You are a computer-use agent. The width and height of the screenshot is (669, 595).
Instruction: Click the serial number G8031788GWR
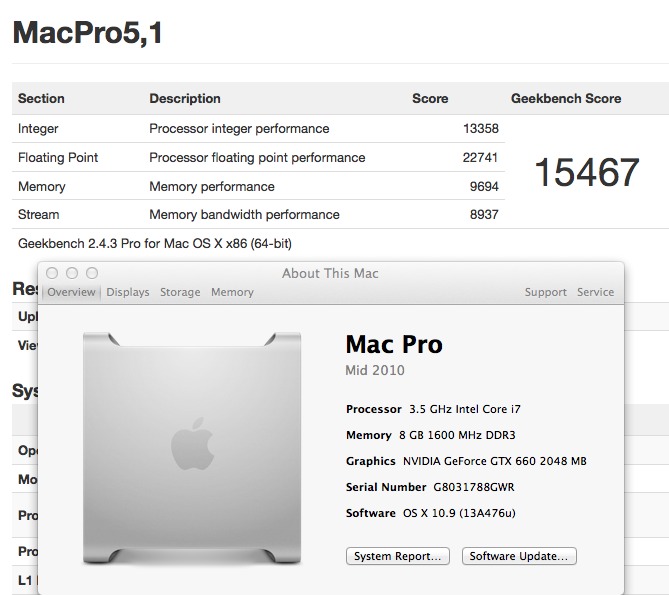click(474, 487)
